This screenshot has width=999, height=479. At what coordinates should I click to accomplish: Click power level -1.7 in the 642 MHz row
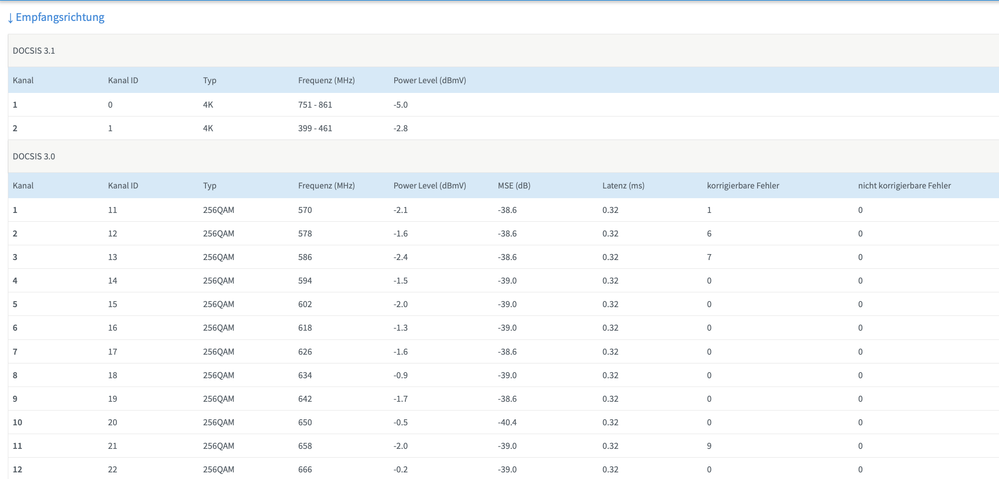(x=401, y=399)
